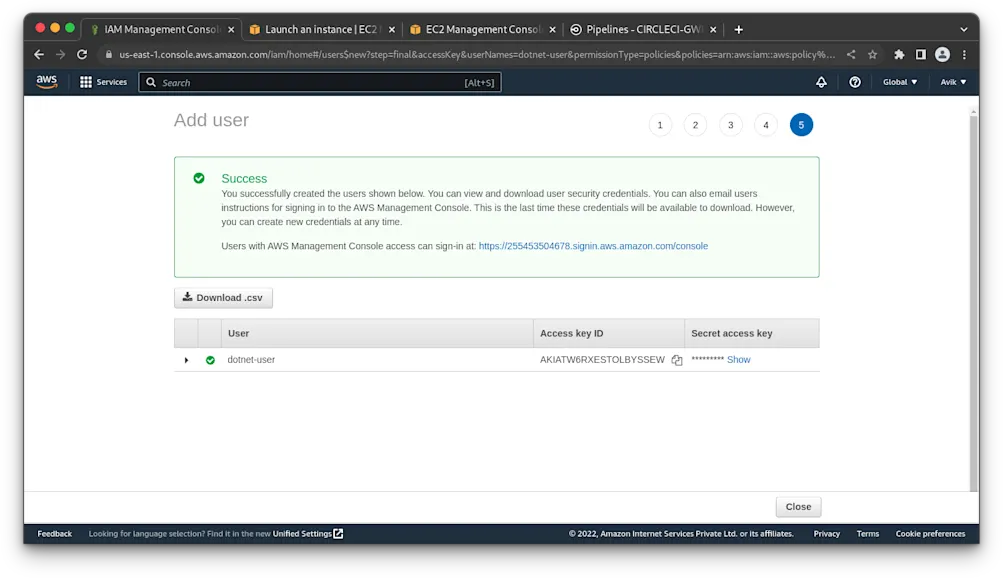Switch to the Pipelines CIRCLECI tab
The height and width of the screenshot is (578, 1003).
pos(640,29)
